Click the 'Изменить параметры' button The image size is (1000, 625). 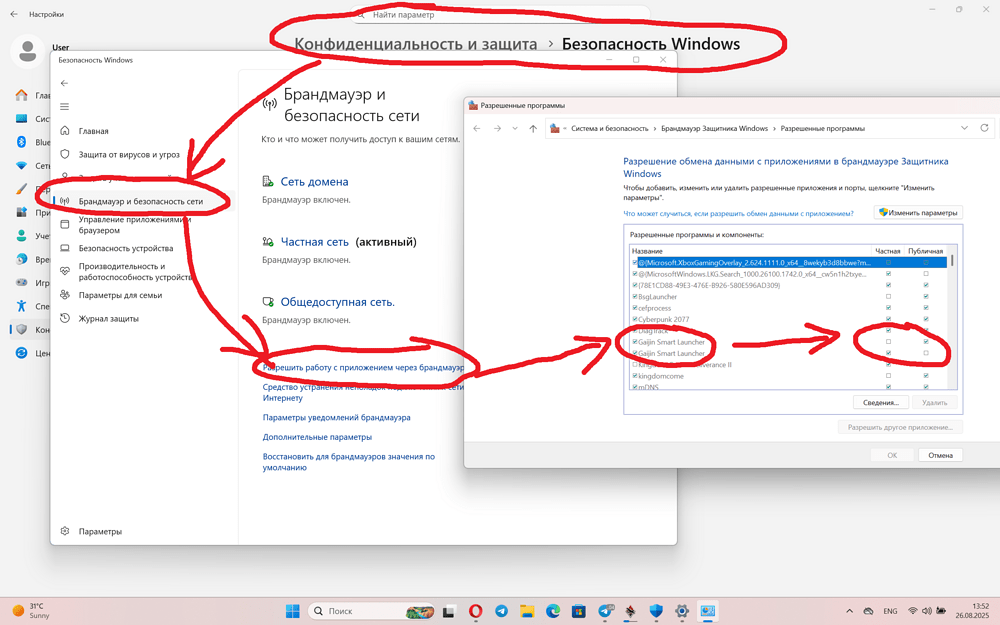pyautogui.click(x=918, y=212)
